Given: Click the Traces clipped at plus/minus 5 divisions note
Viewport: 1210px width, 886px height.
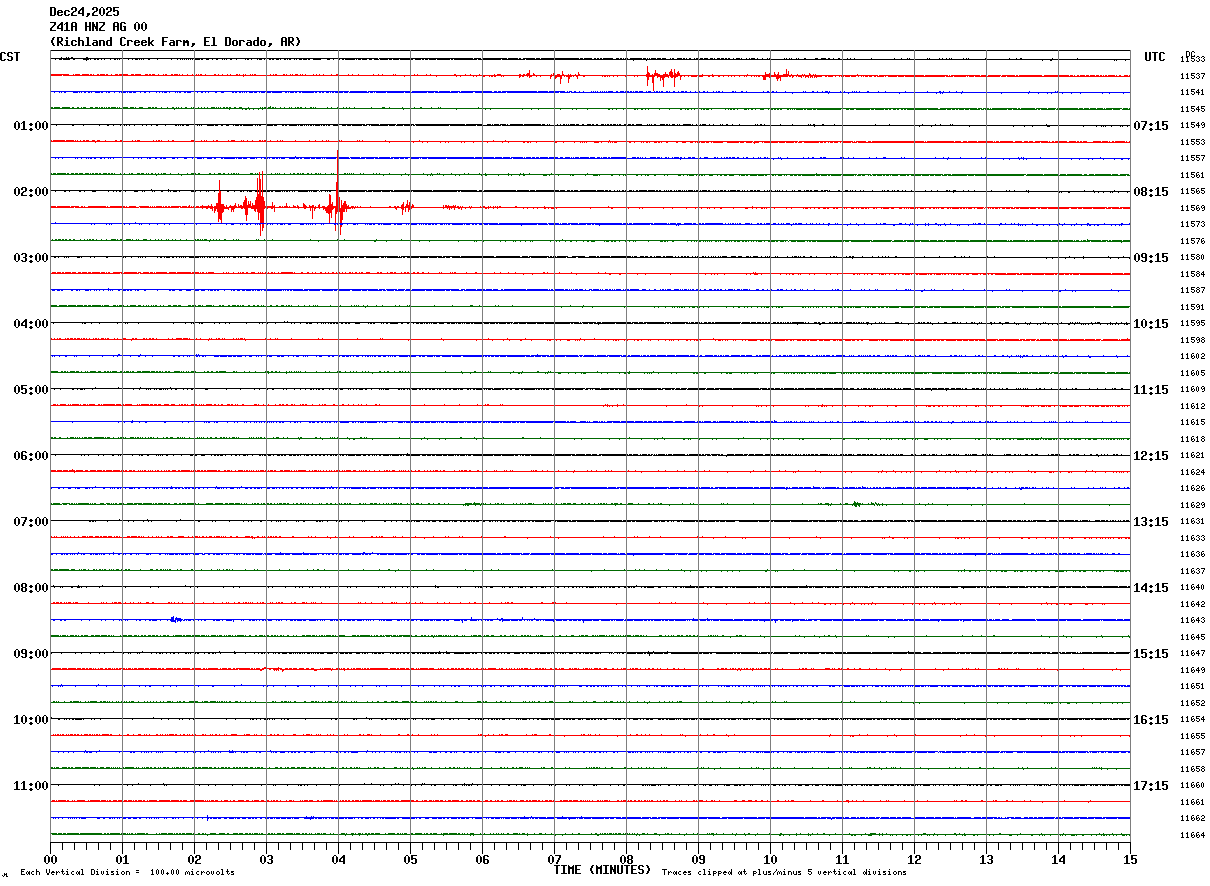Looking at the screenshot, I should [784, 873].
